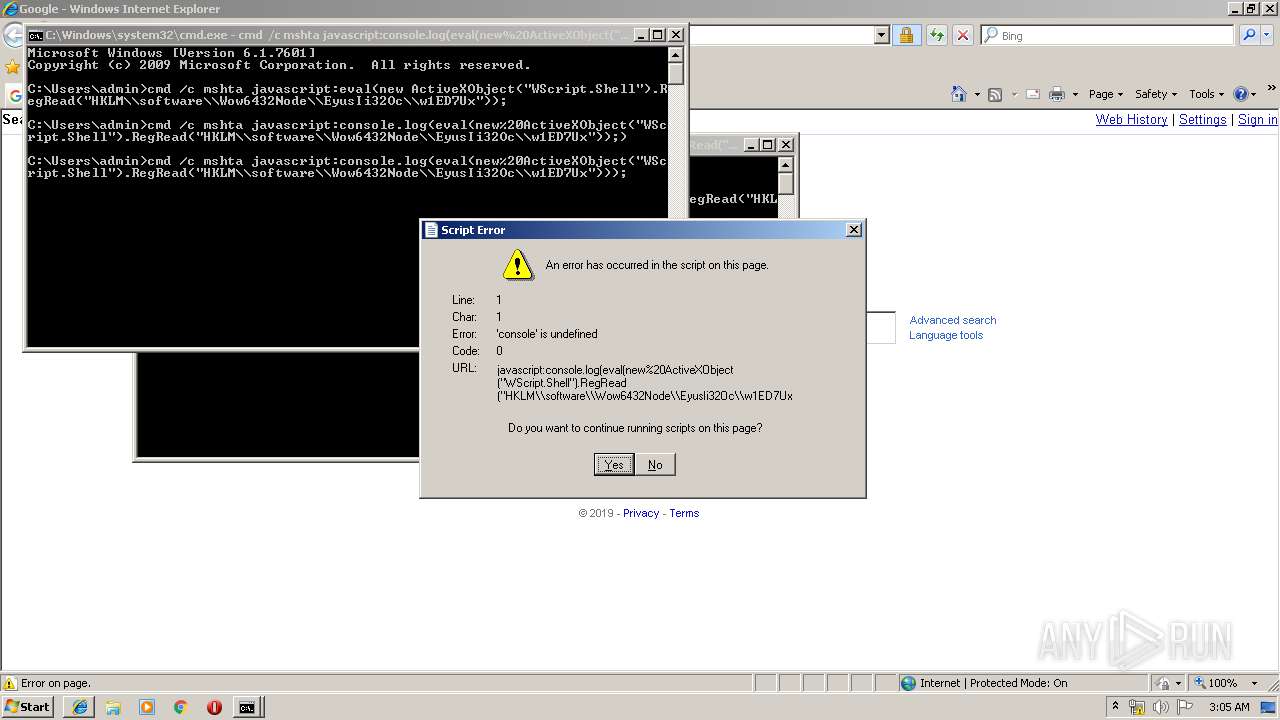Close the Script Error dialog
The image size is (1280, 720).
pyautogui.click(x=853, y=230)
